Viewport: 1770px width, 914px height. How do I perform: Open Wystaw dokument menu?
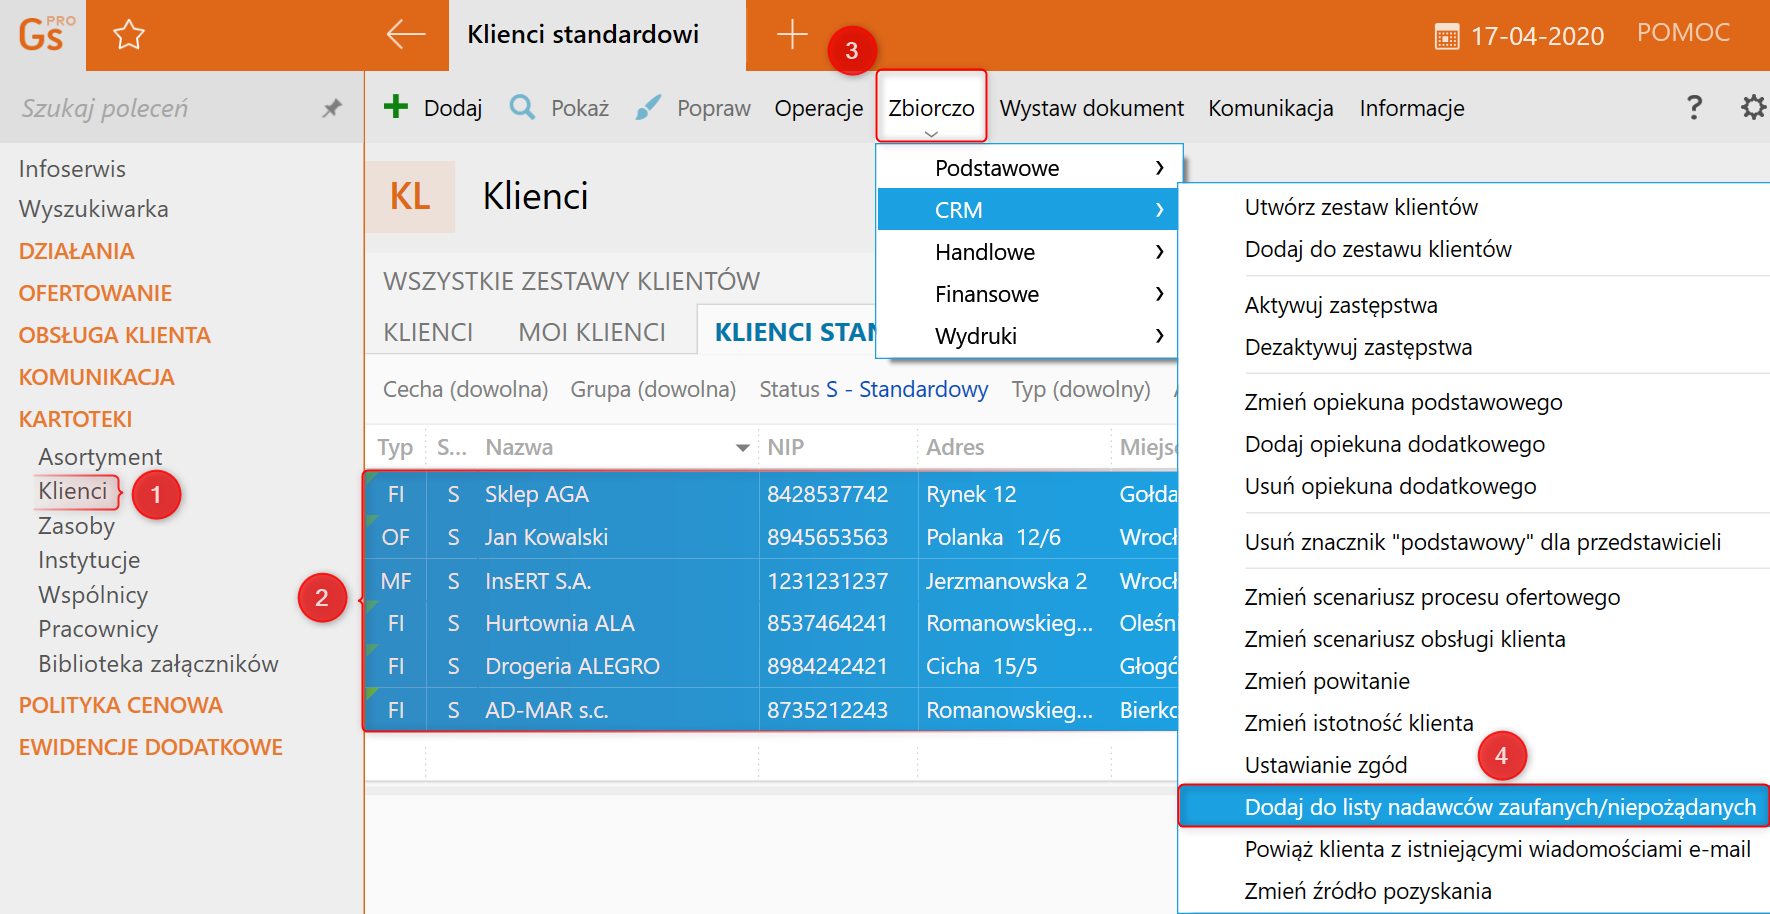(1091, 108)
